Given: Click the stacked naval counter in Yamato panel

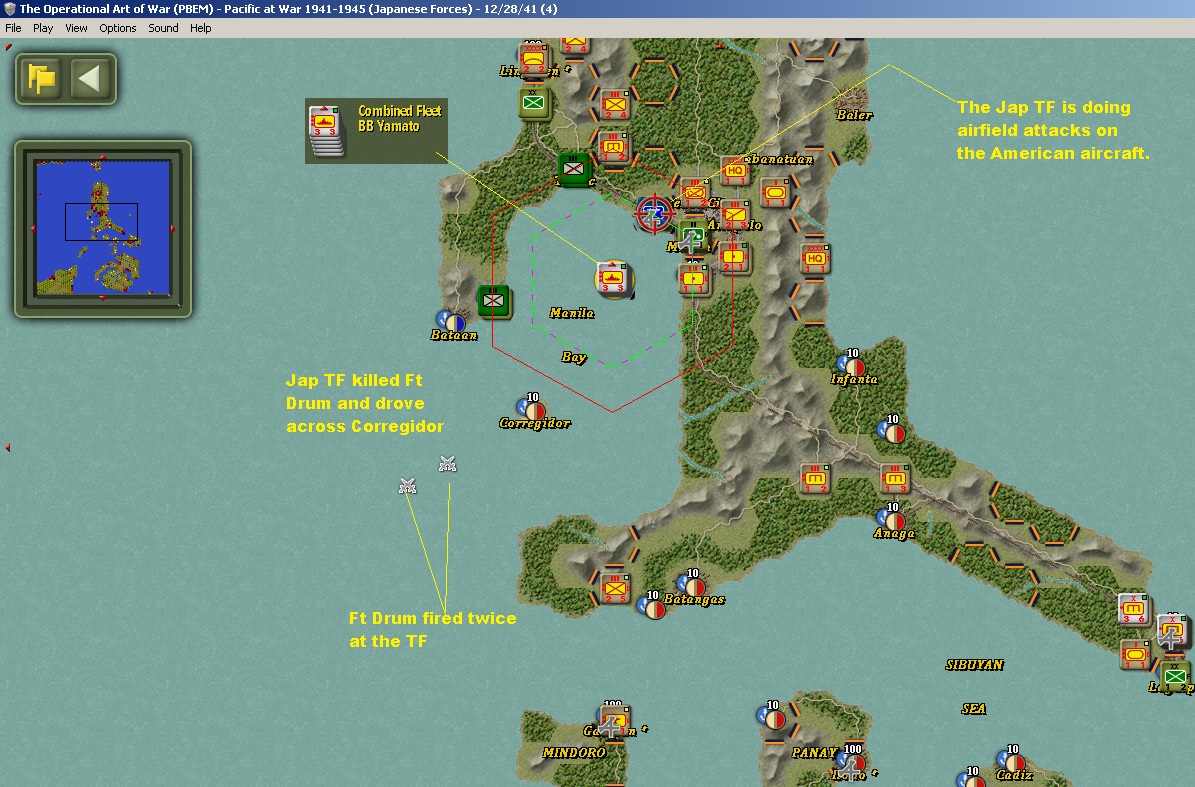Looking at the screenshot, I should pos(326,130).
